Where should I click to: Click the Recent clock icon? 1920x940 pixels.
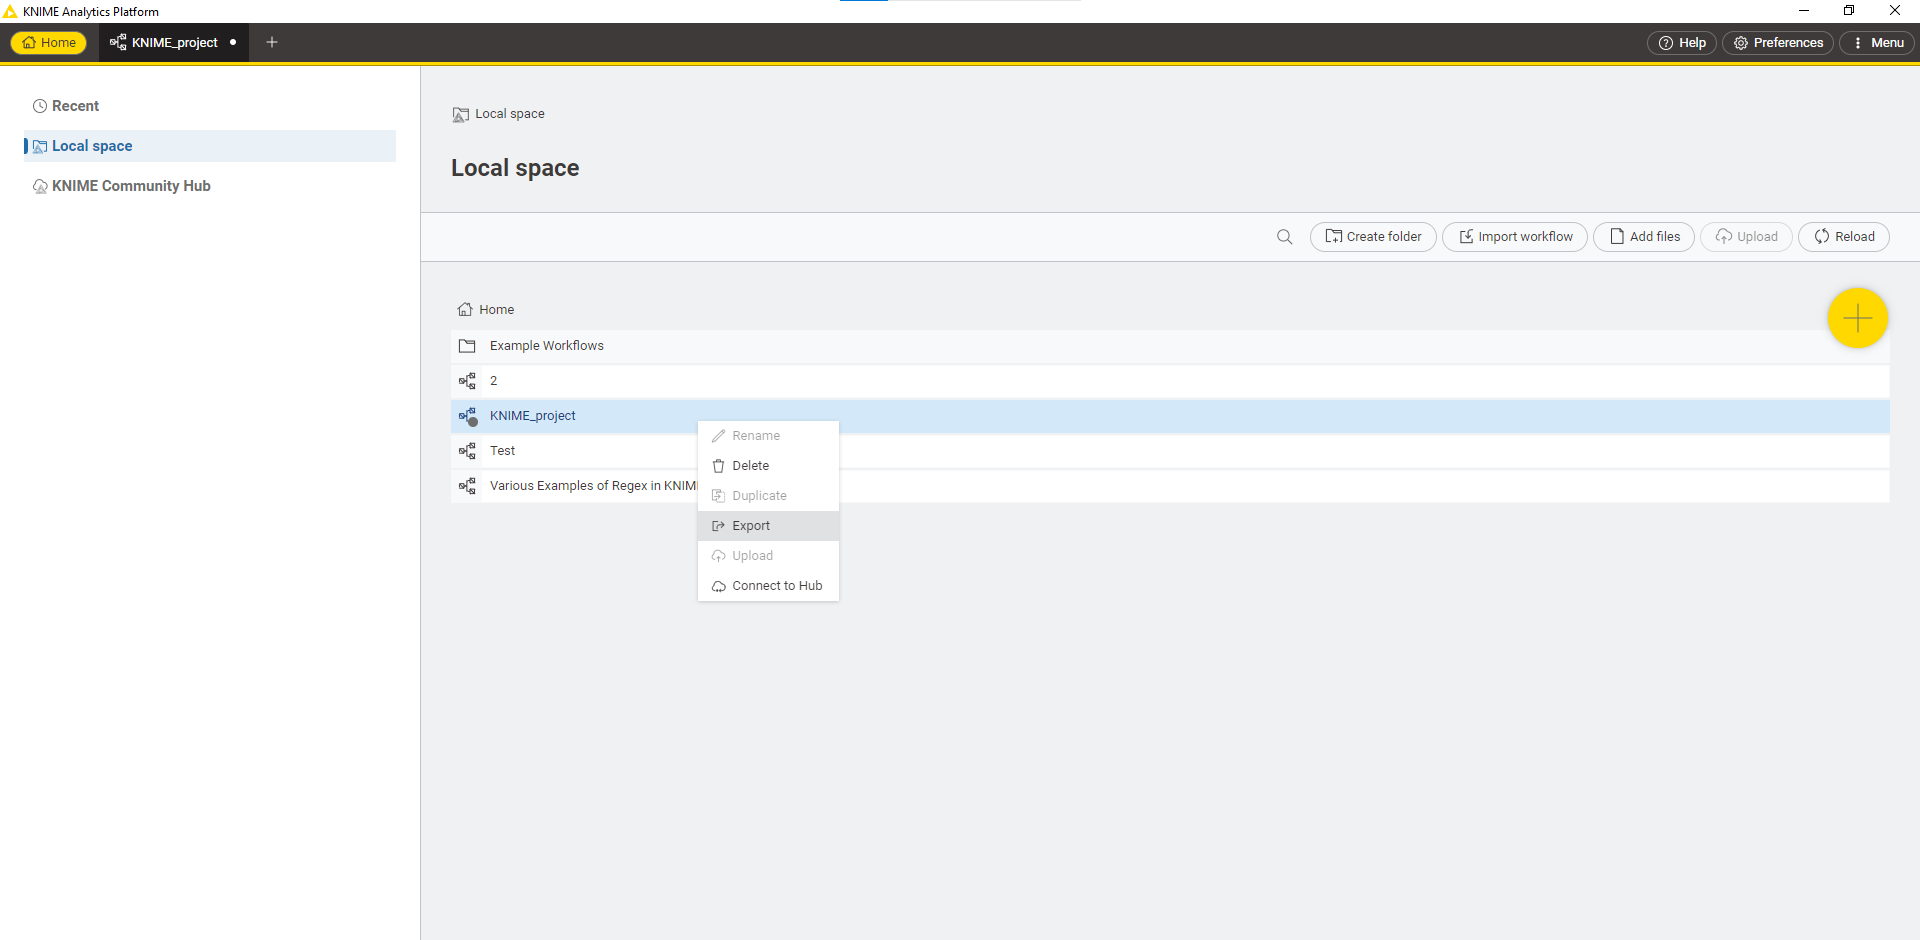[40, 106]
